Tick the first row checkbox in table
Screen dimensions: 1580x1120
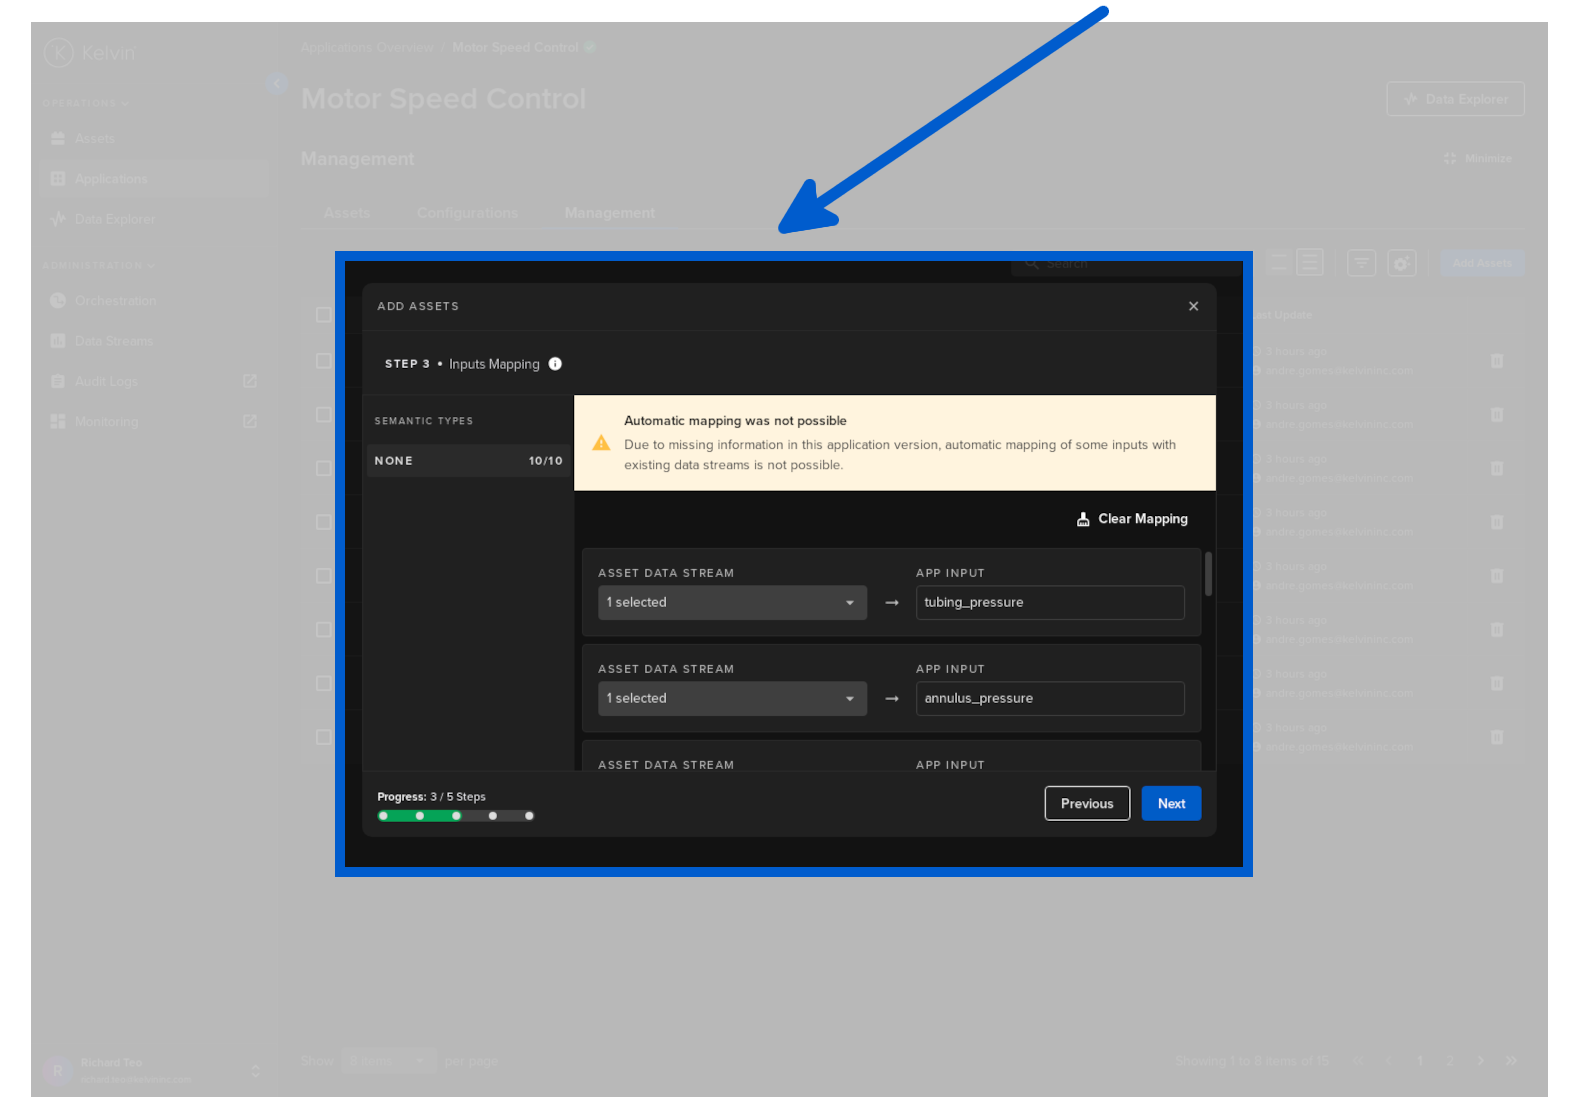point(323,360)
